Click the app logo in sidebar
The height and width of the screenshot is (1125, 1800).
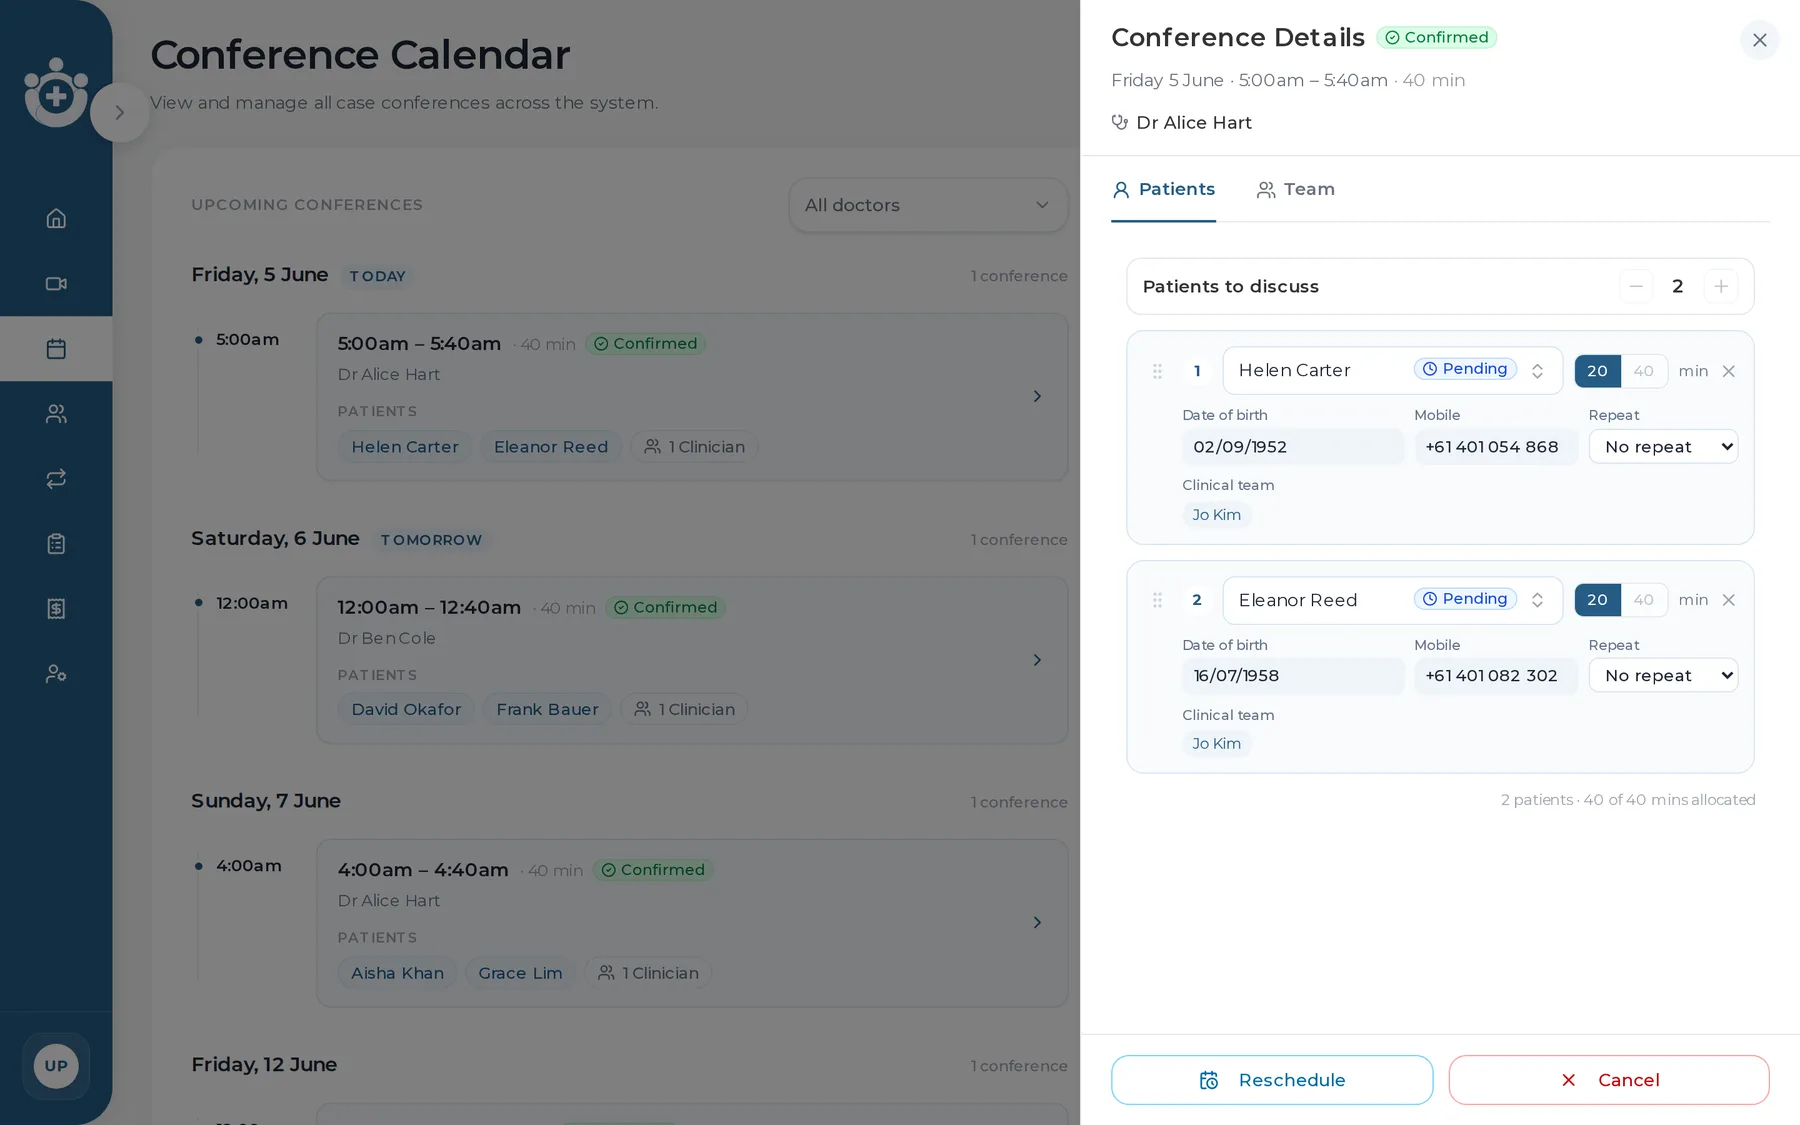(x=56, y=92)
